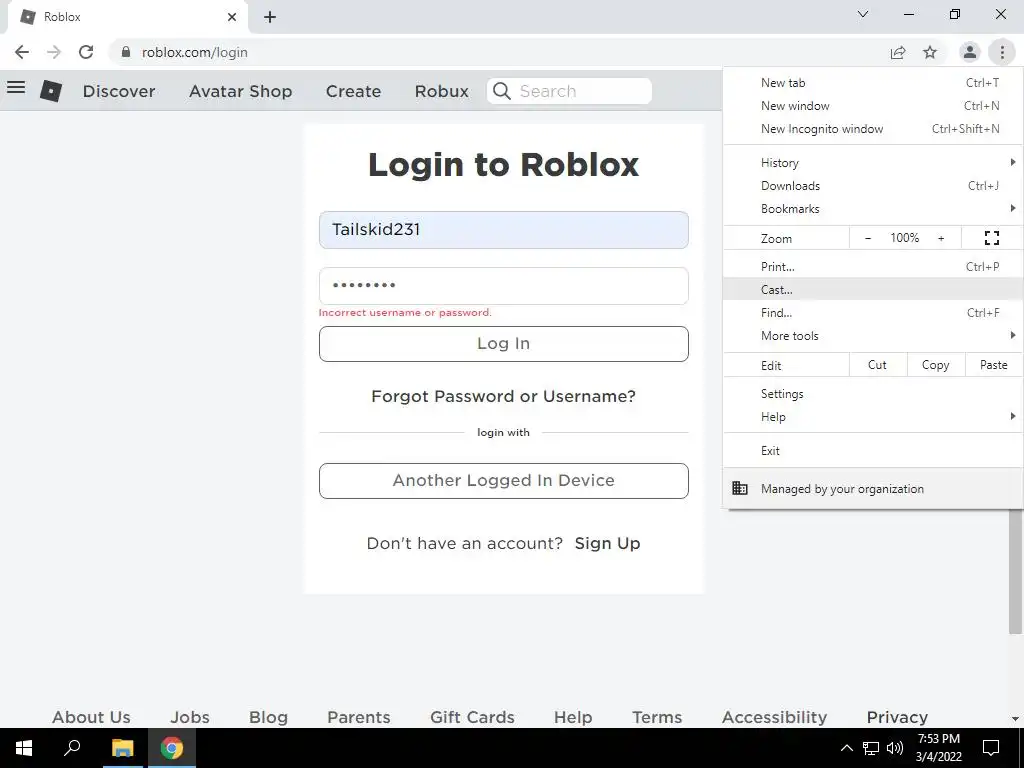This screenshot has height=768, width=1024.
Task: Click the network tray icon
Action: pyautogui.click(x=871, y=748)
